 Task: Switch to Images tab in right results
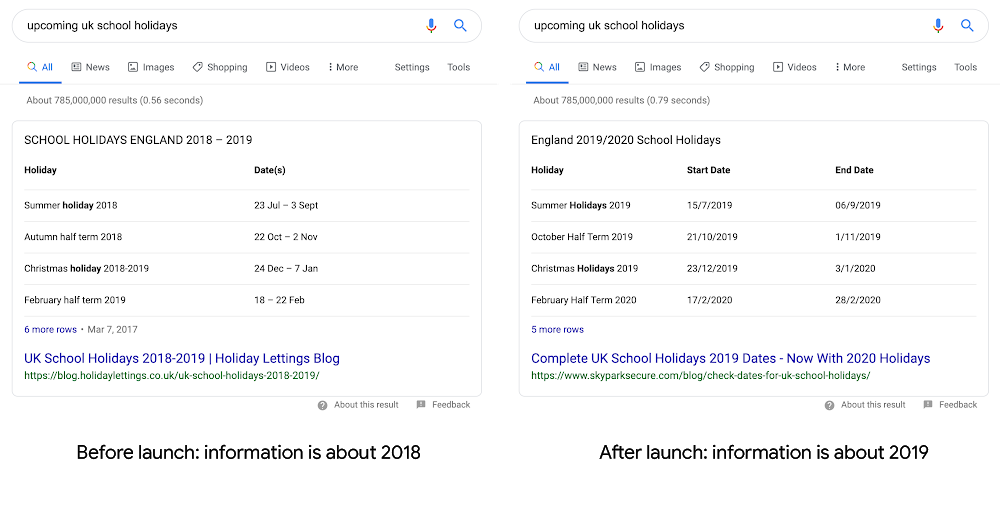click(x=657, y=67)
